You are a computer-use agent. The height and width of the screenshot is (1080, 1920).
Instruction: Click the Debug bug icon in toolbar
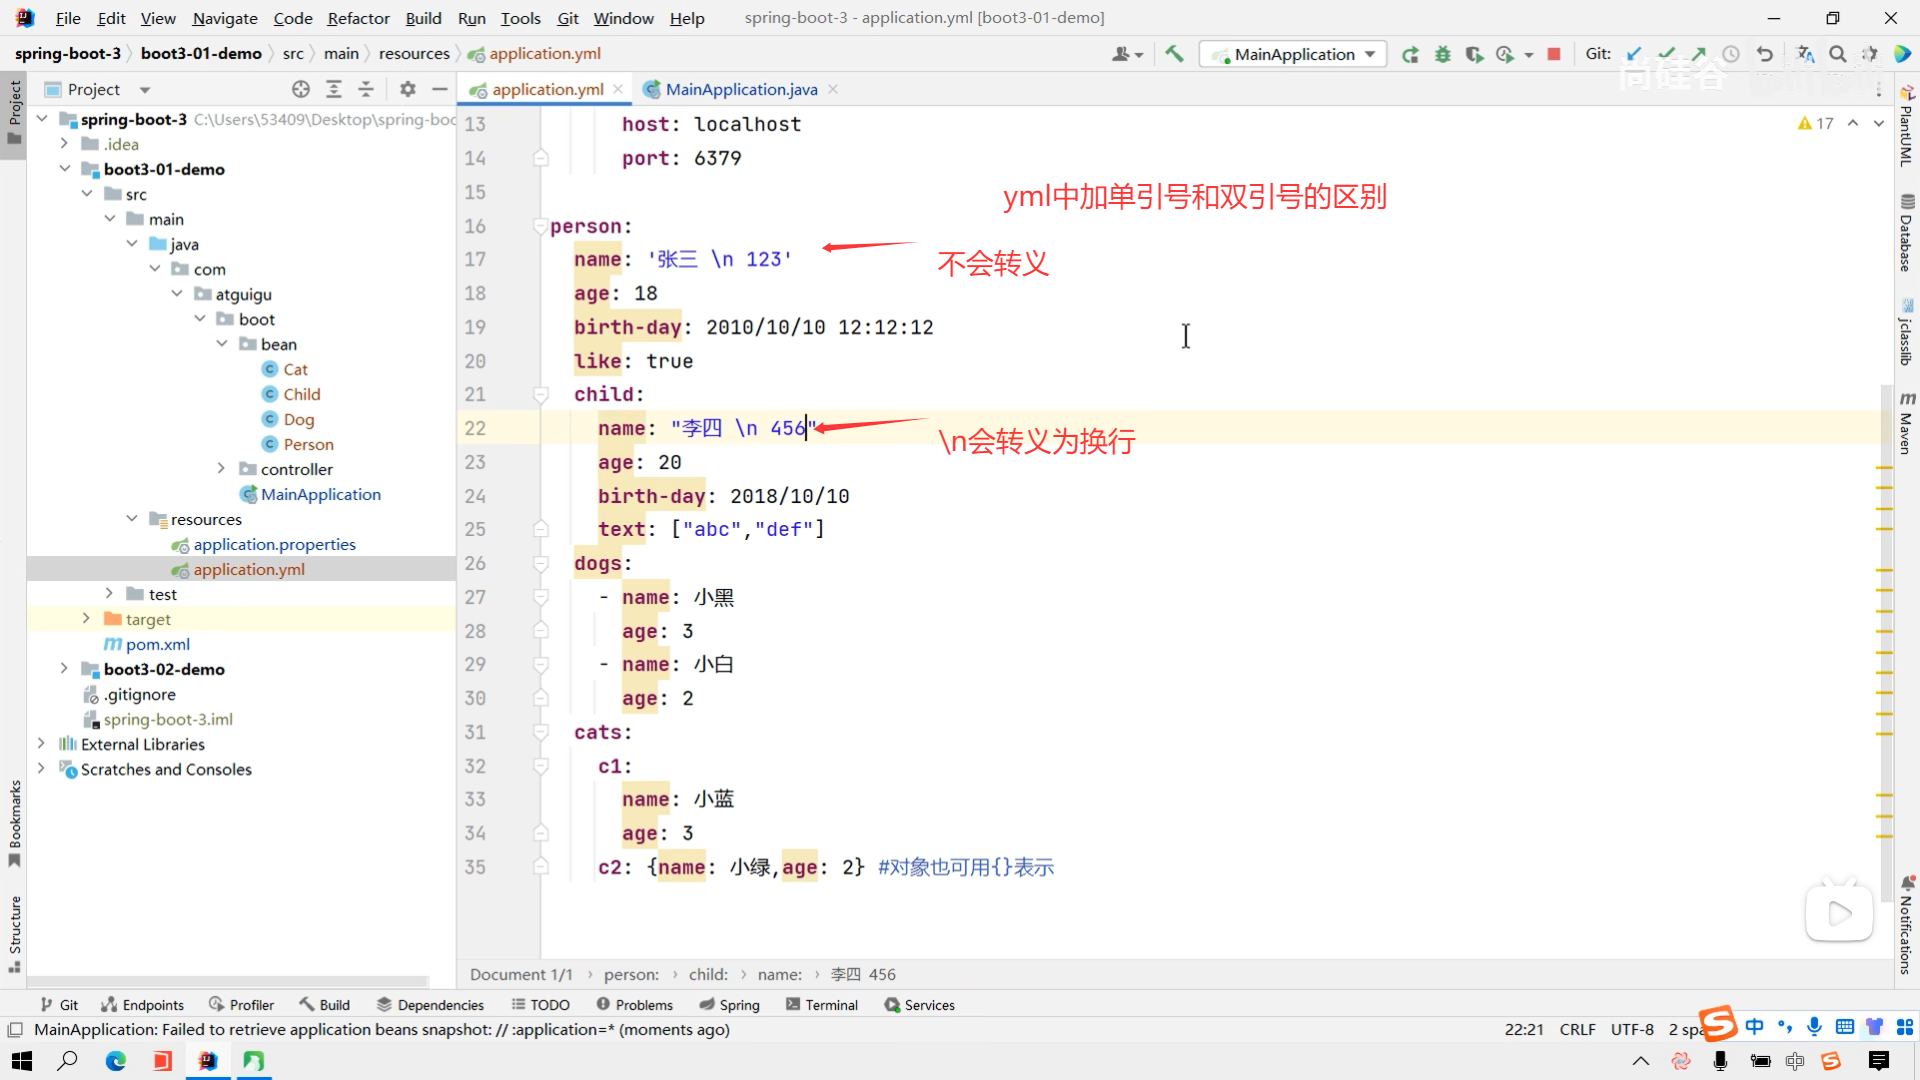pyautogui.click(x=1442, y=54)
